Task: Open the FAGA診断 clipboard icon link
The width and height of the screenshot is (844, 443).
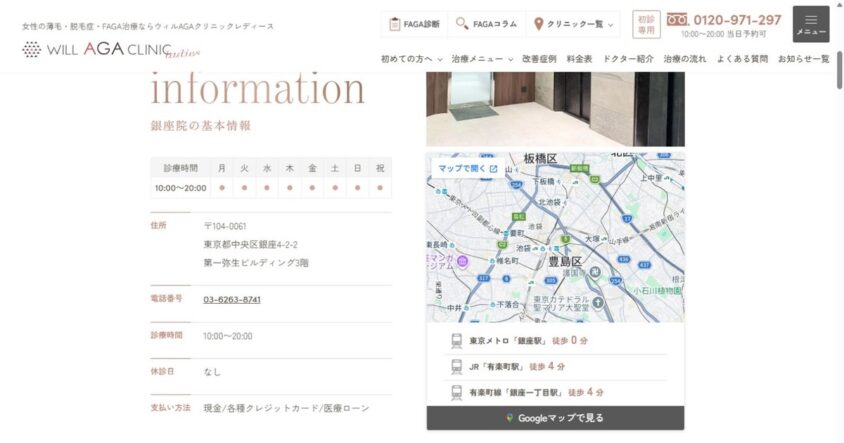Action: click(395, 24)
